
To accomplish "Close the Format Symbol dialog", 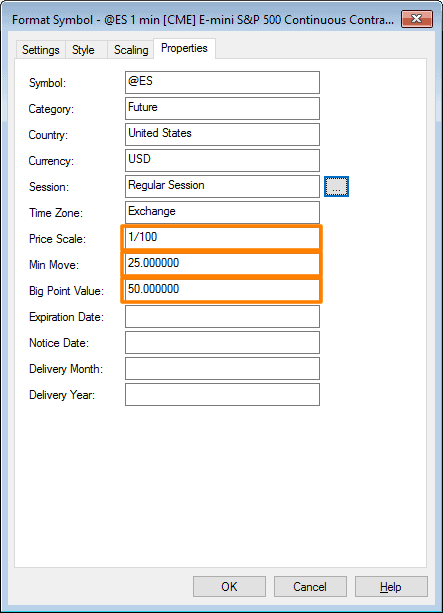I will point(417,19).
